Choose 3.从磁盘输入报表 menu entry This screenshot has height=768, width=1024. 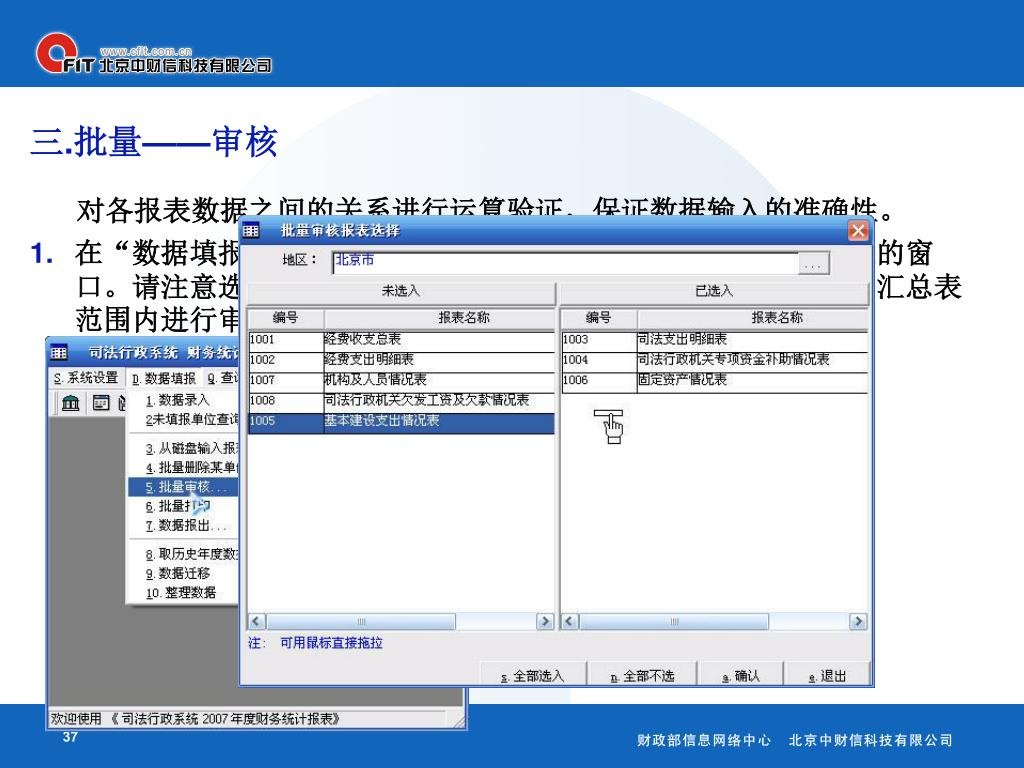183,449
